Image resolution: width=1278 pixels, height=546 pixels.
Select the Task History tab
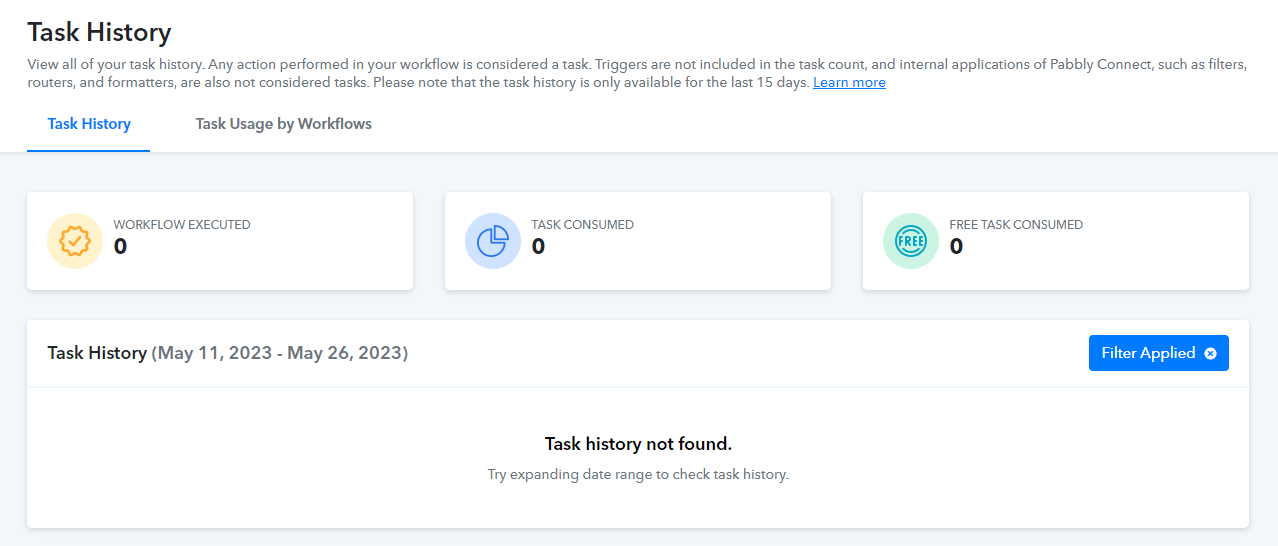[x=89, y=124]
